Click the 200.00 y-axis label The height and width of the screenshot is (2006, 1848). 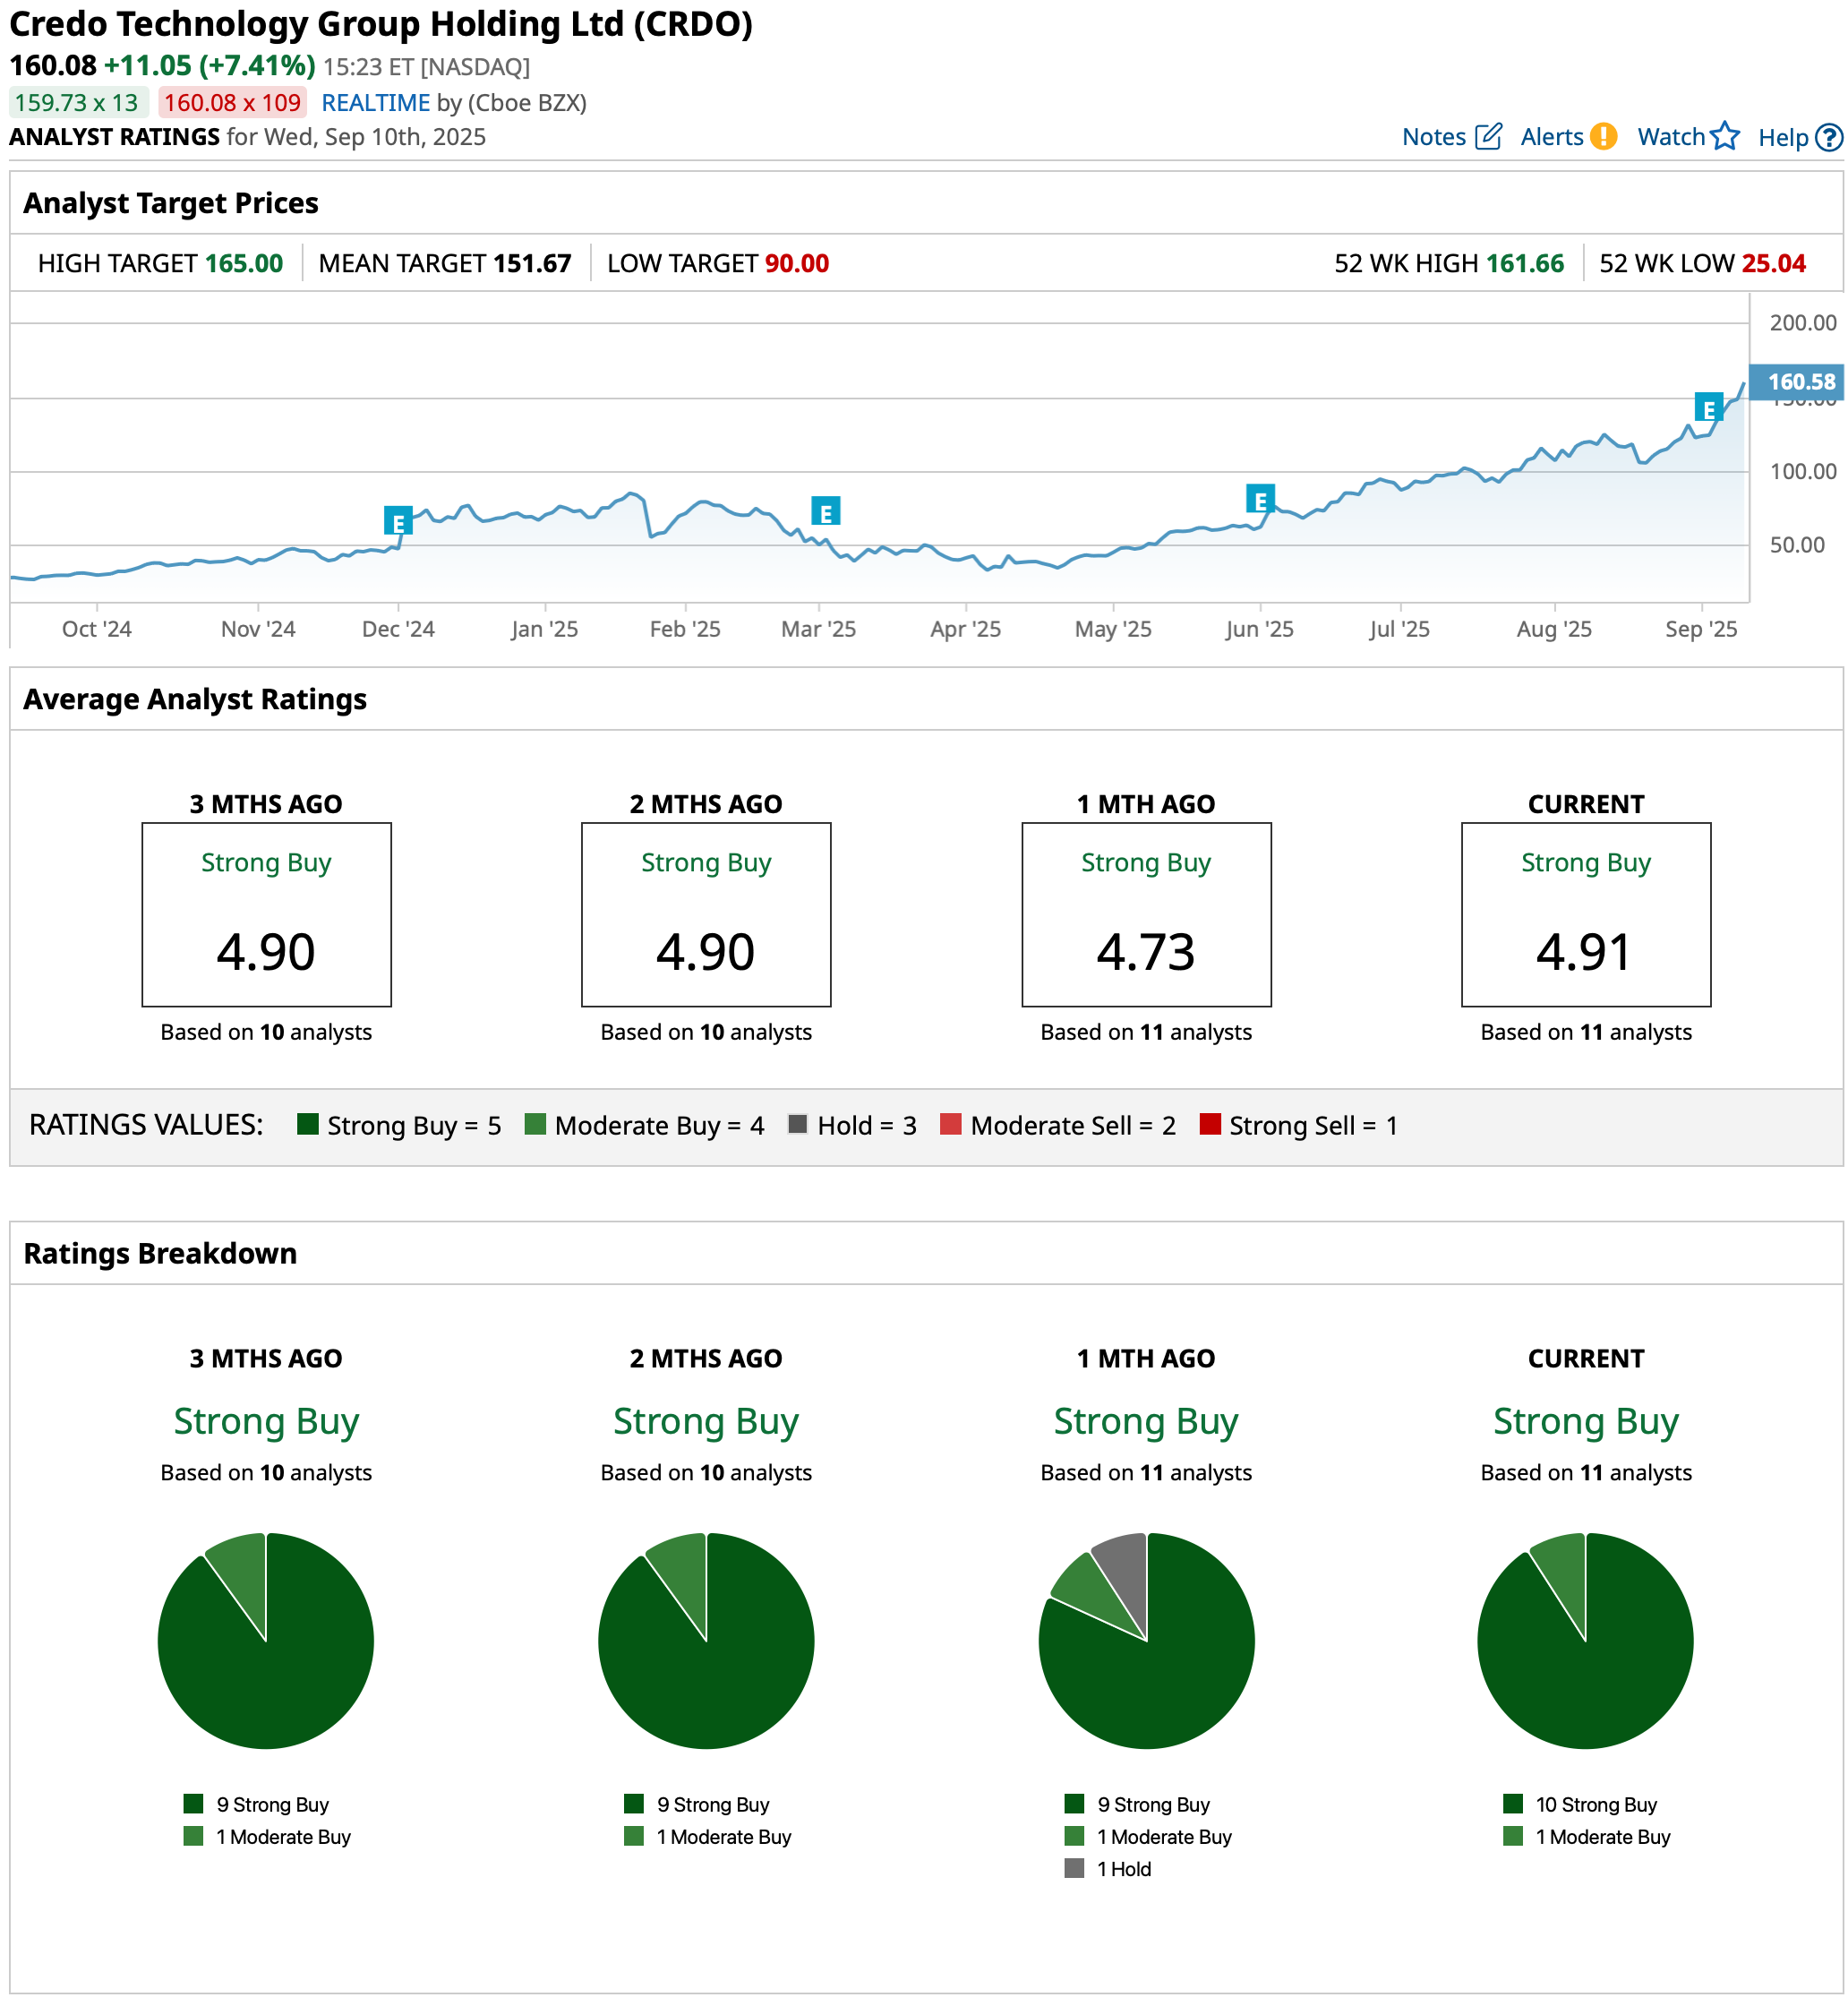point(1803,323)
